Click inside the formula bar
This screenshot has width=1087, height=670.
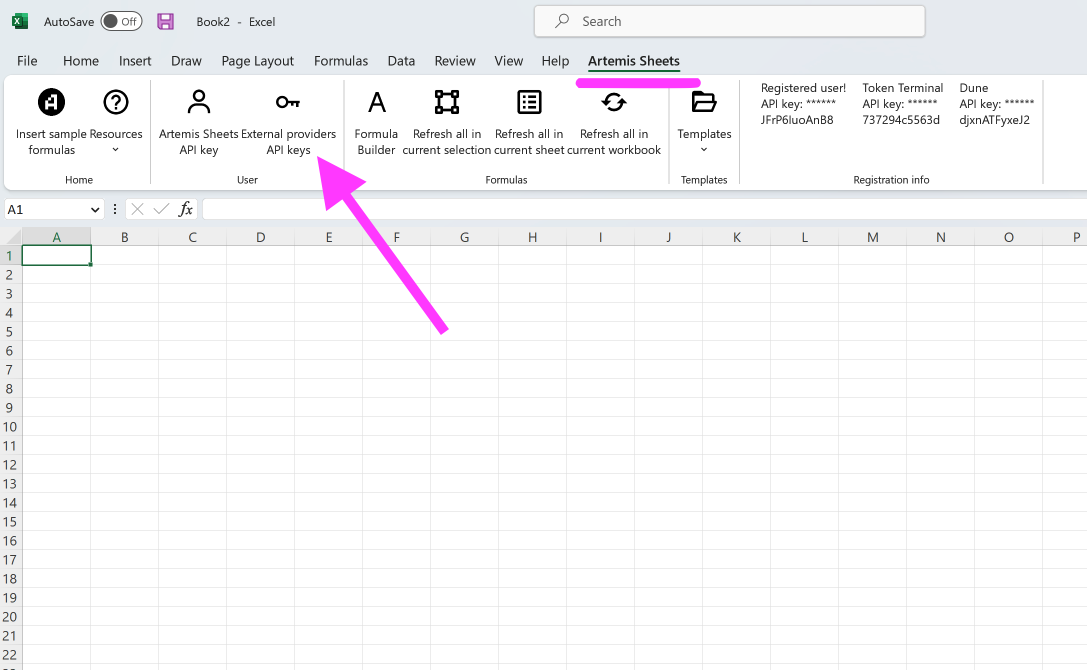[x=645, y=209]
